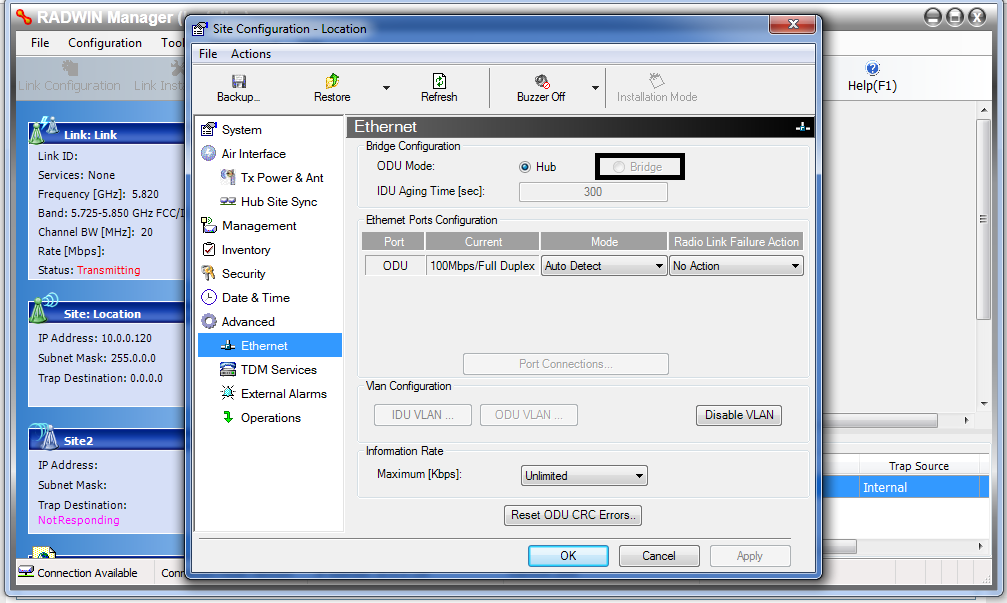
Task: Click the Restore toolbar icon
Action: point(332,81)
